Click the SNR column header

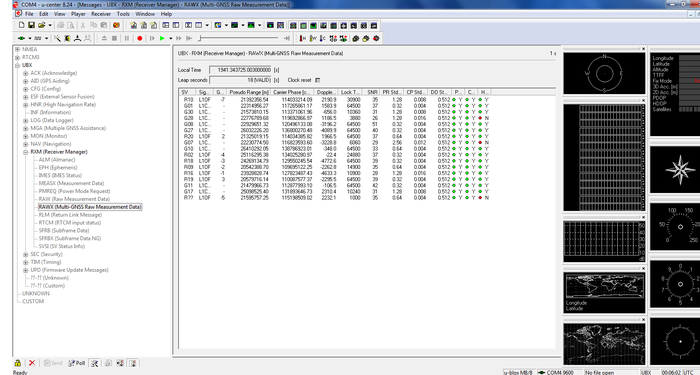point(372,92)
